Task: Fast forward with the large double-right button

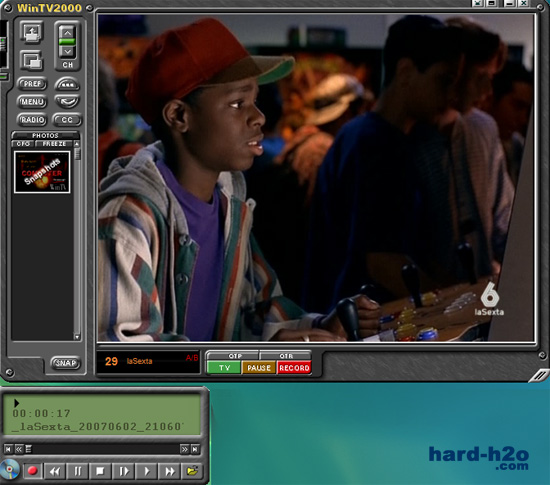Action: tap(169, 471)
